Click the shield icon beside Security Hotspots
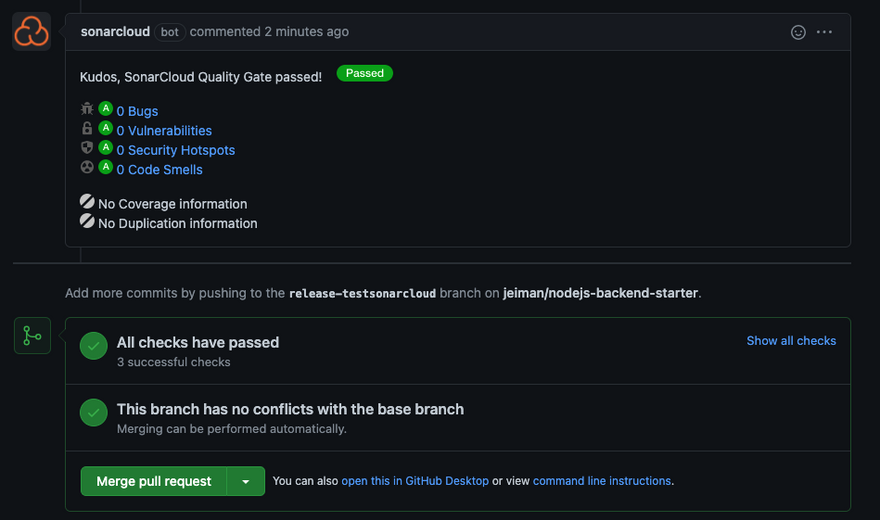 pos(87,148)
